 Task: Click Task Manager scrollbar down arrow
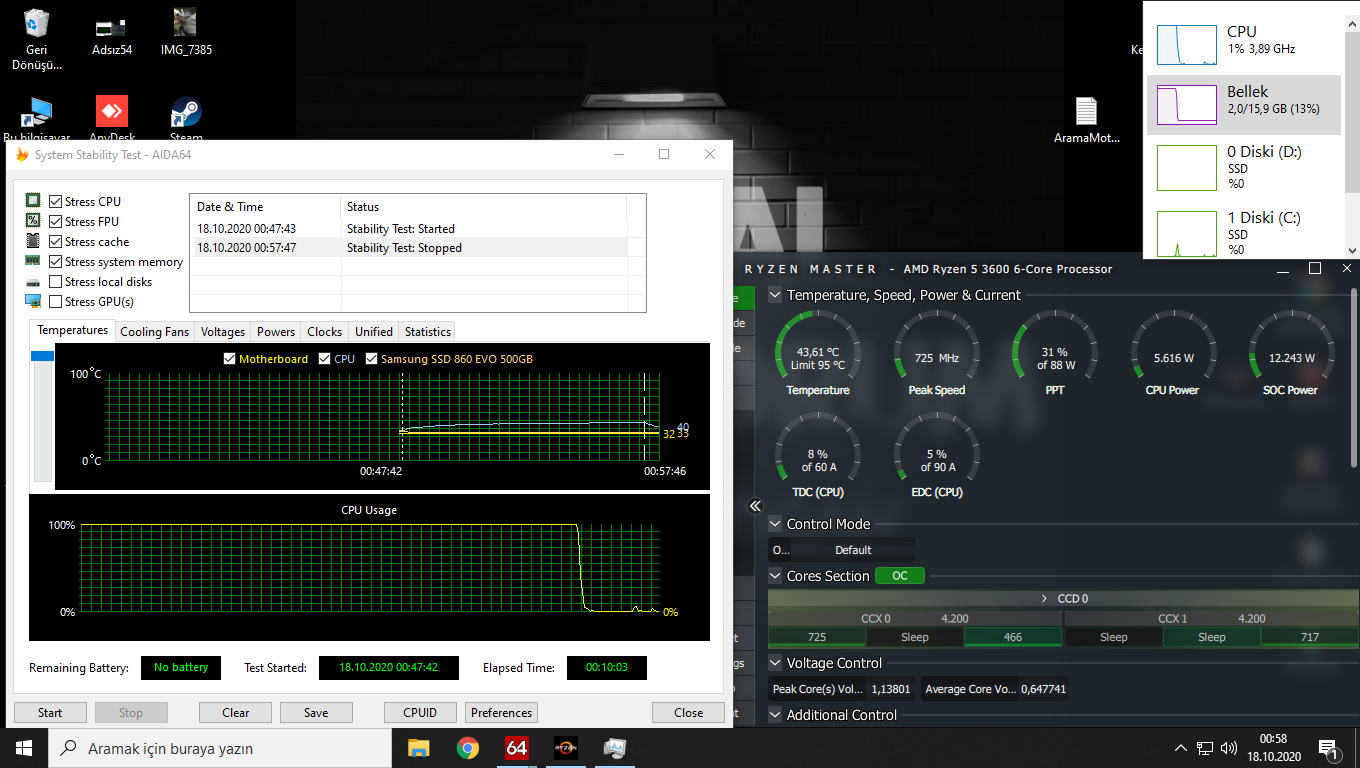(x=1352, y=251)
